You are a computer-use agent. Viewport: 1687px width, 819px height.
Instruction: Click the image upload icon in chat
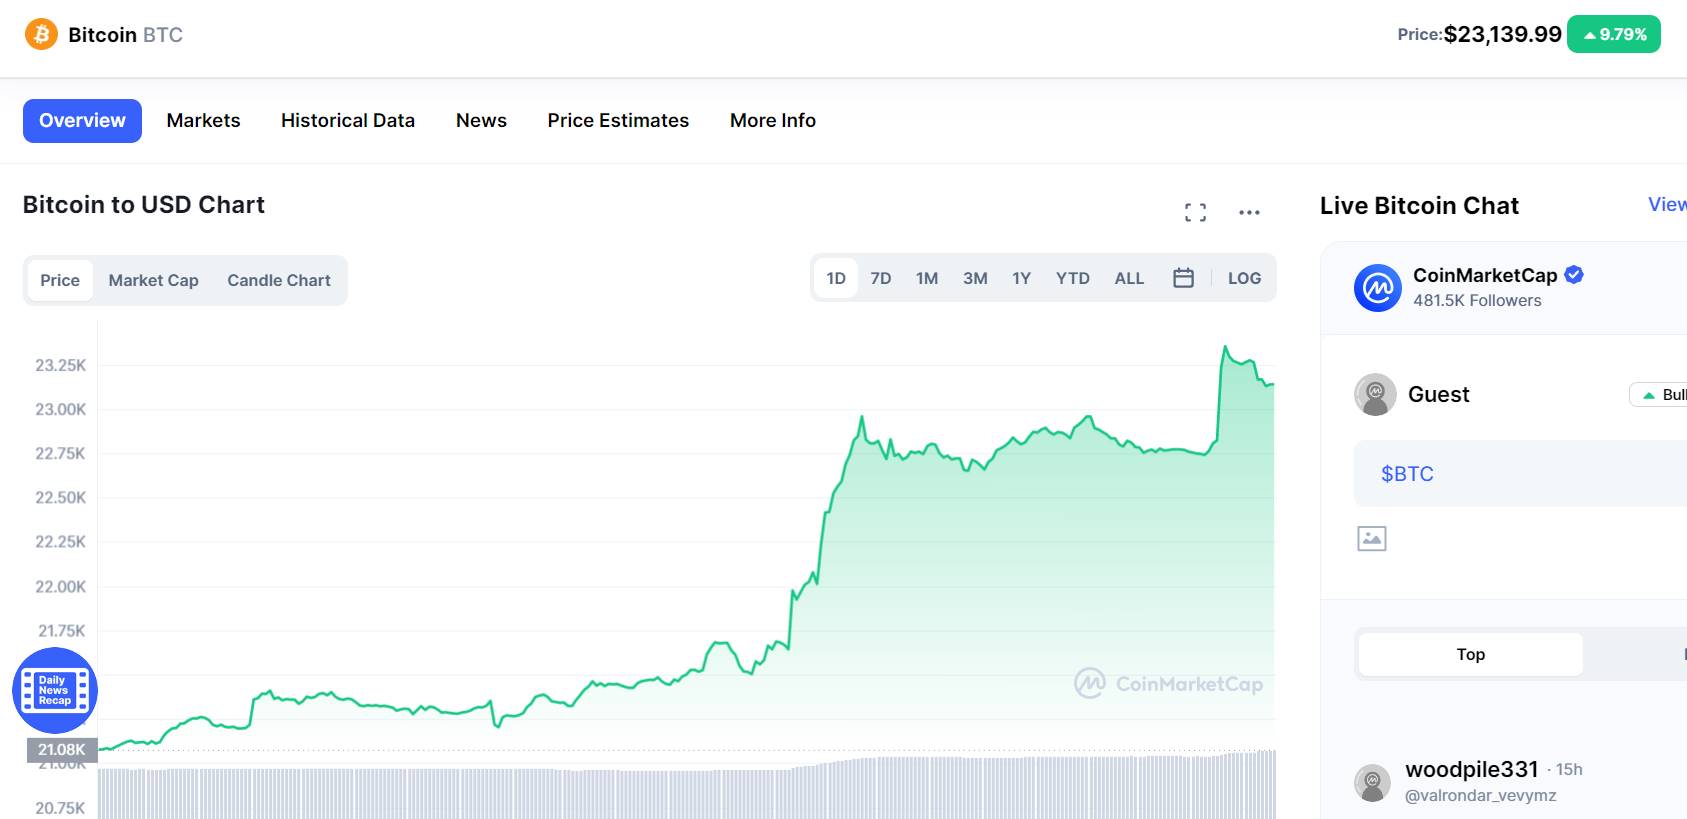coord(1371,539)
